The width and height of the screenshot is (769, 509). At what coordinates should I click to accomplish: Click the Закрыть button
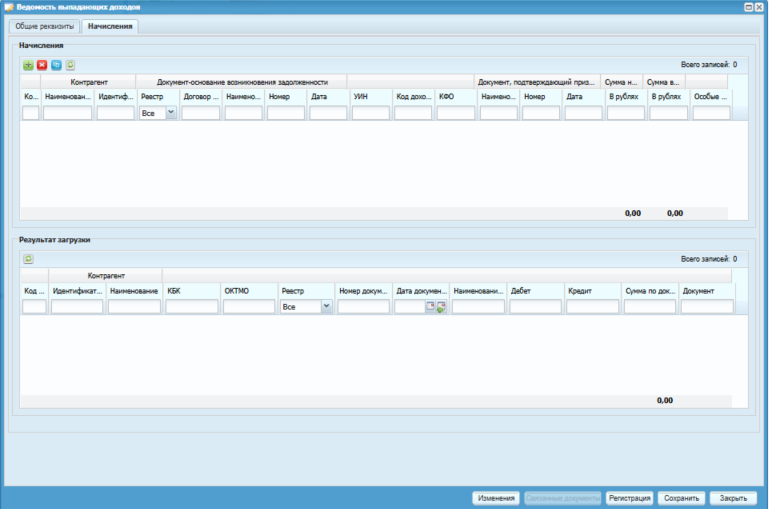732,497
